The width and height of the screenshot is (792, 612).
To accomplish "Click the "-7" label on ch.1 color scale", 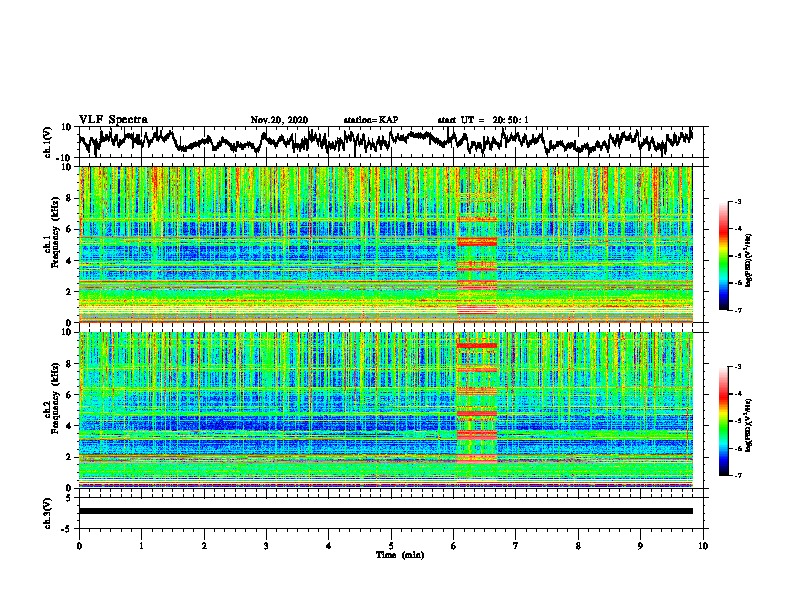I will pyautogui.click(x=738, y=310).
